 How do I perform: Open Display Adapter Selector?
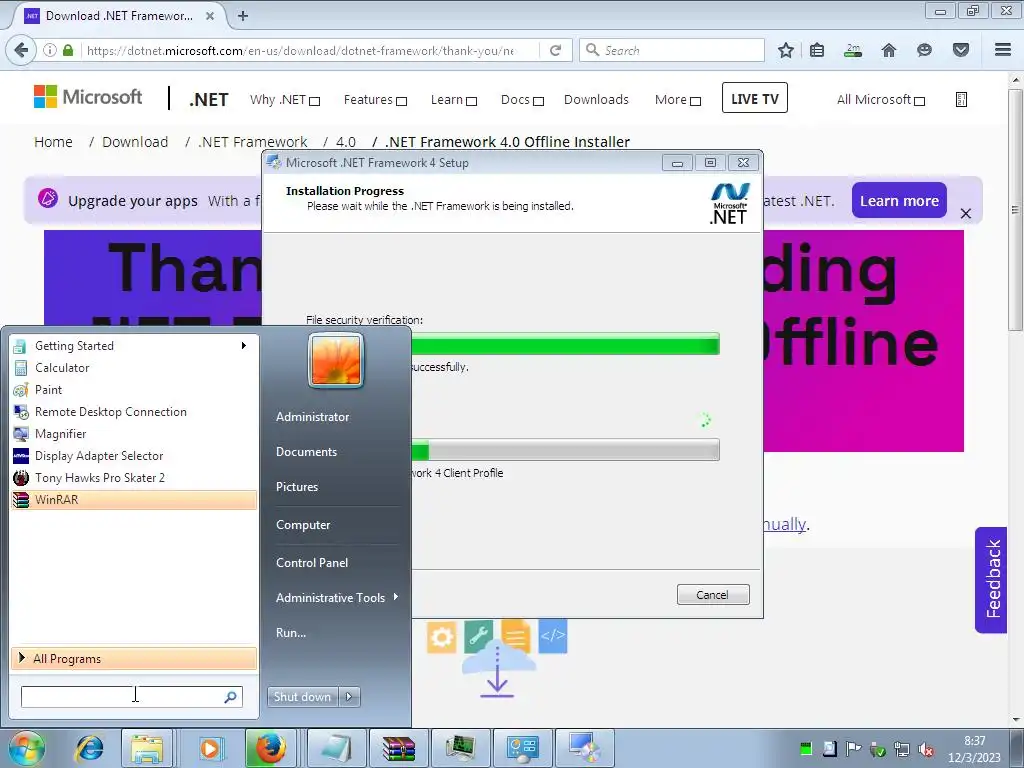[x=134, y=456]
